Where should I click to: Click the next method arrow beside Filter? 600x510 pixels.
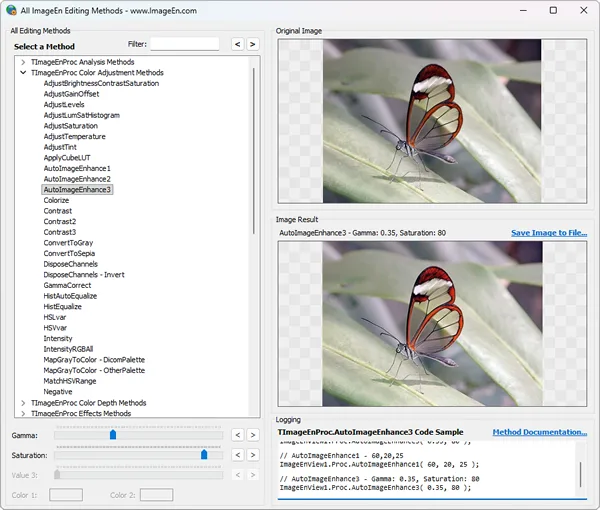[255, 44]
